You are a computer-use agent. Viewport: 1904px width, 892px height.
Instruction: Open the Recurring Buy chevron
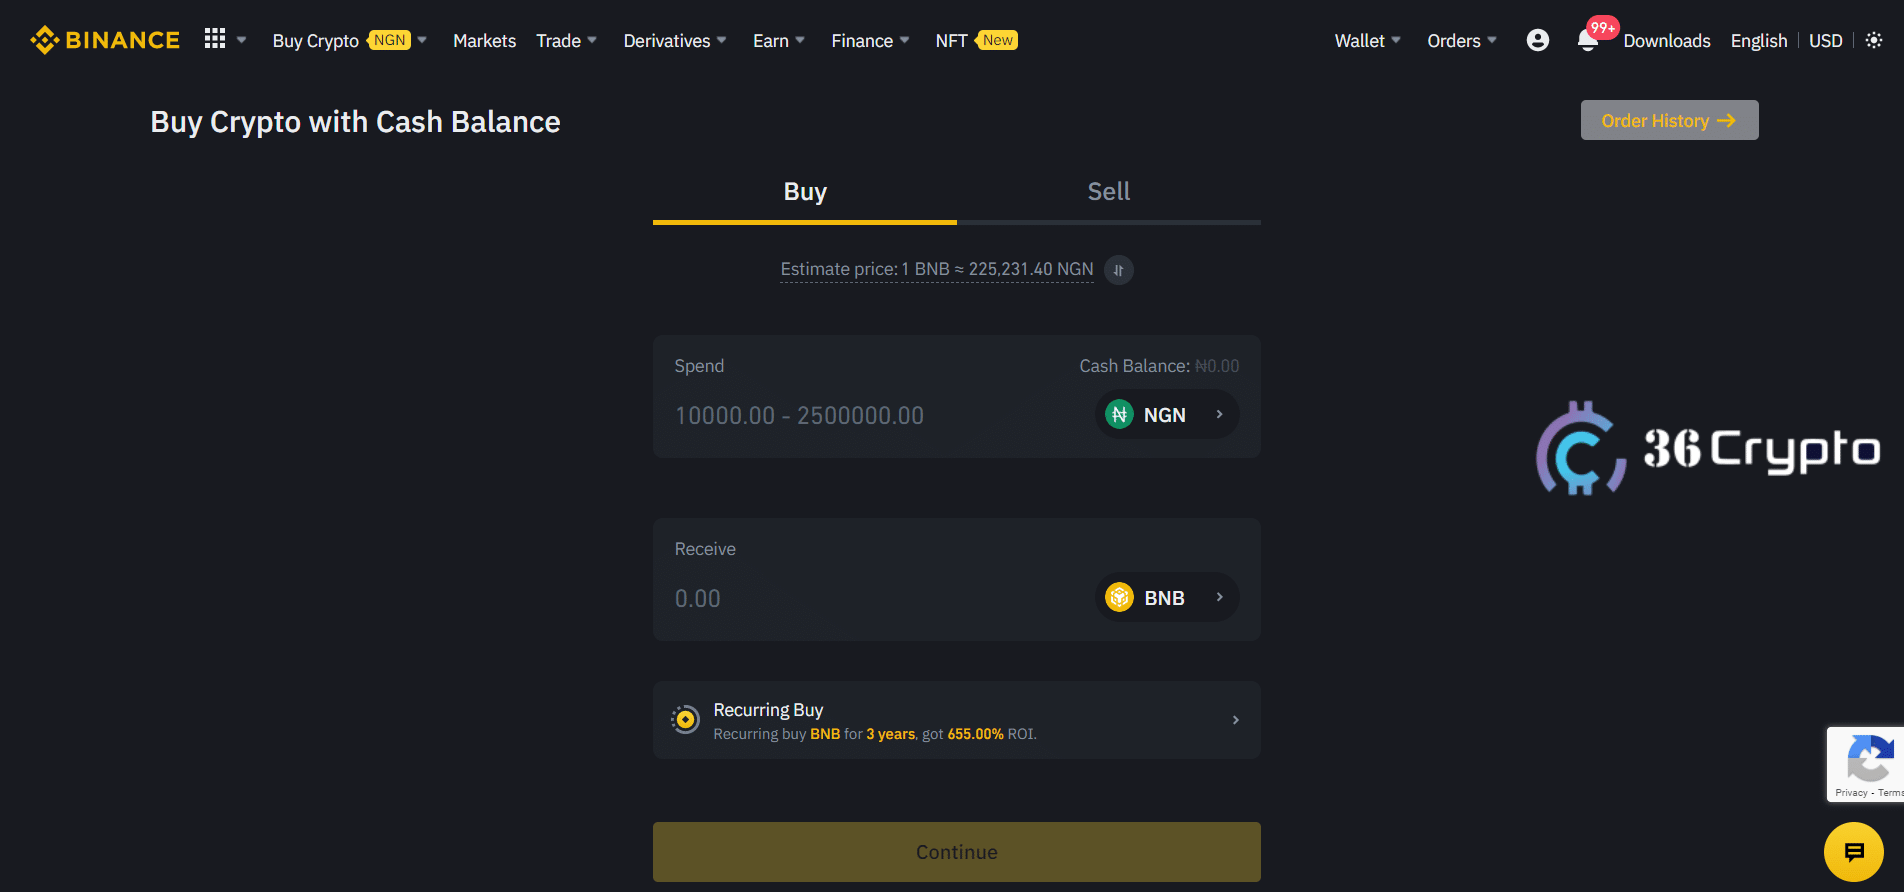point(1236,720)
